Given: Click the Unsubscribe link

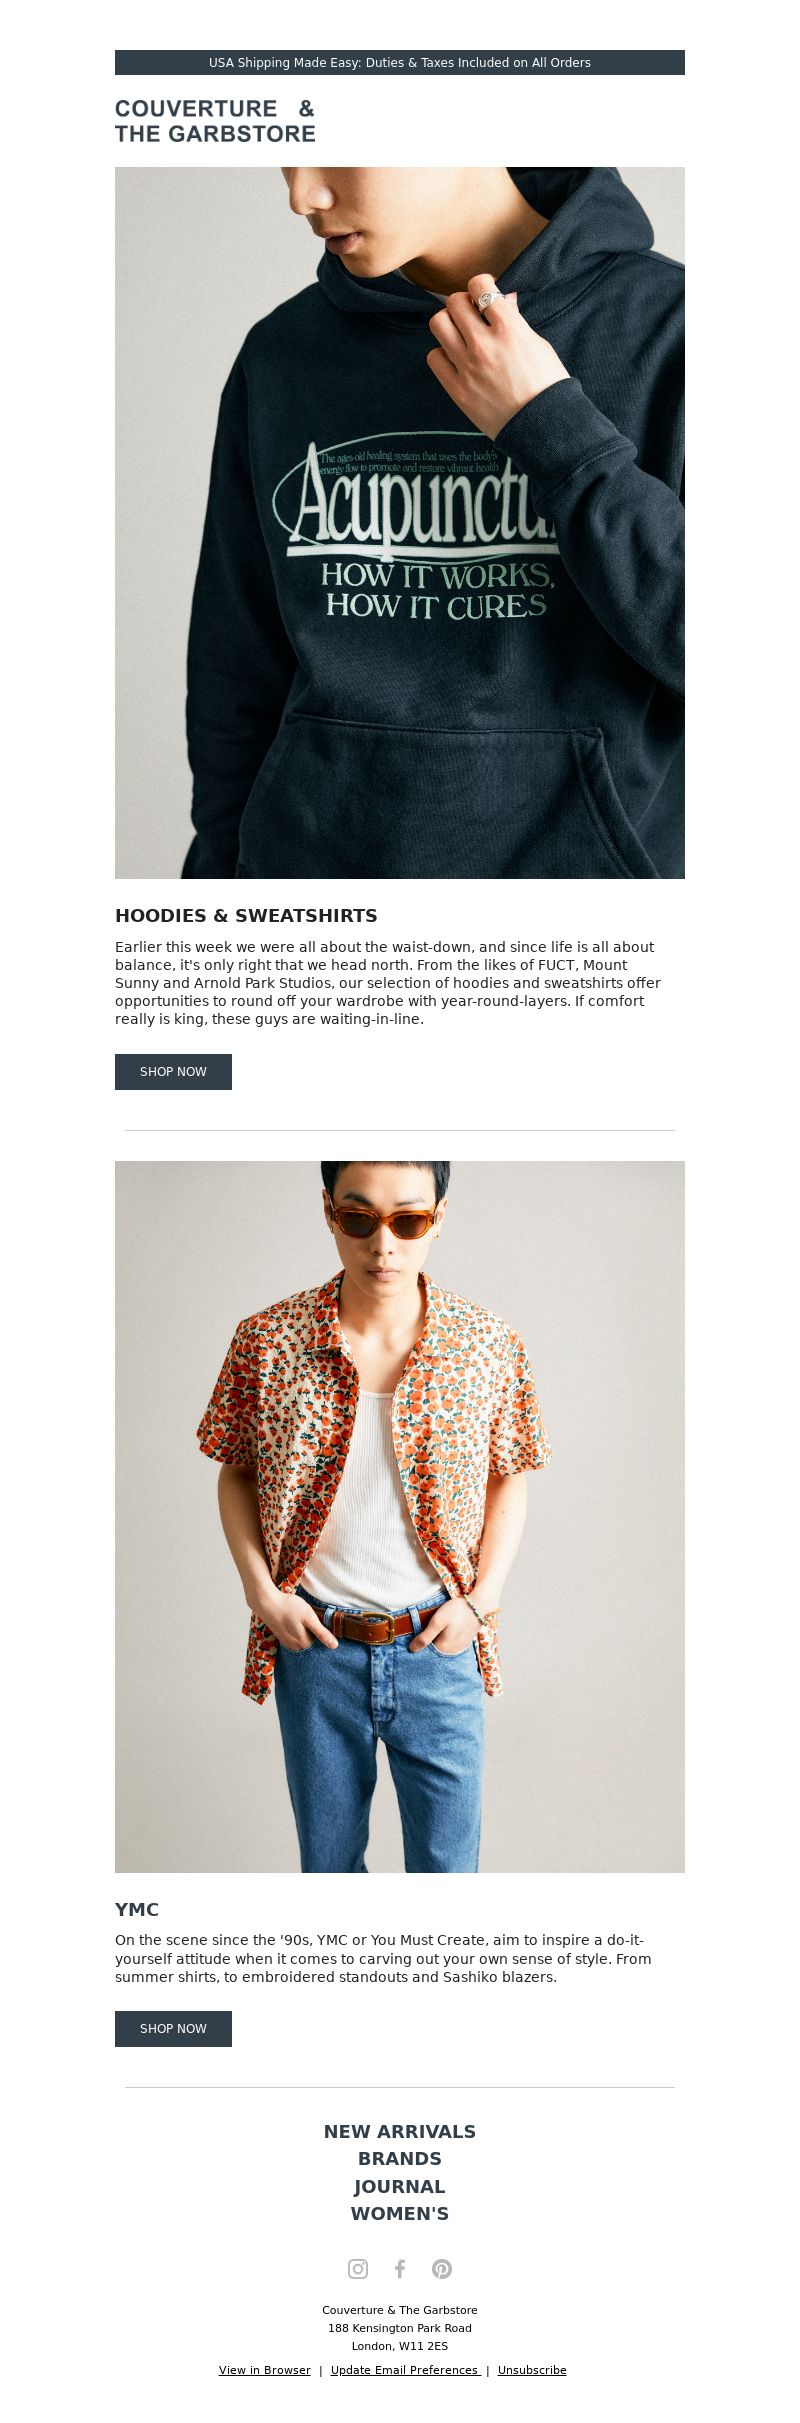Looking at the screenshot, I should [x=532, y=2370].
